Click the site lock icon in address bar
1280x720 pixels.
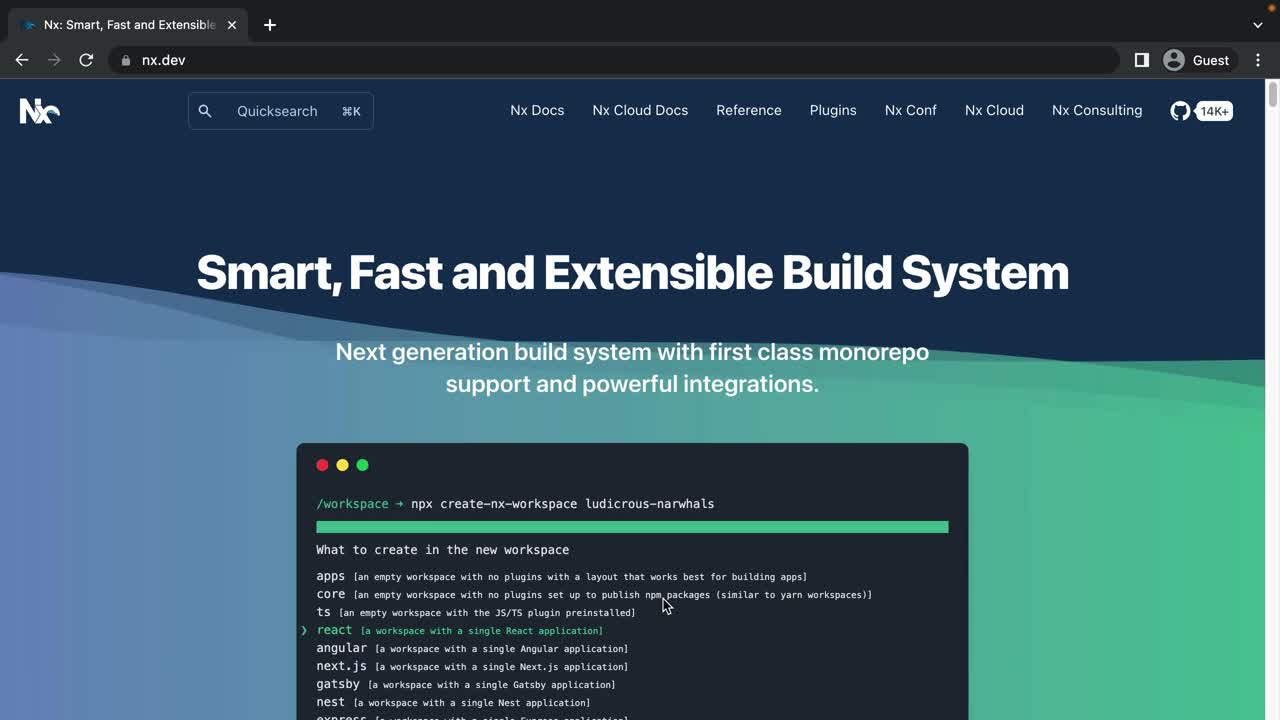point(126,60)
